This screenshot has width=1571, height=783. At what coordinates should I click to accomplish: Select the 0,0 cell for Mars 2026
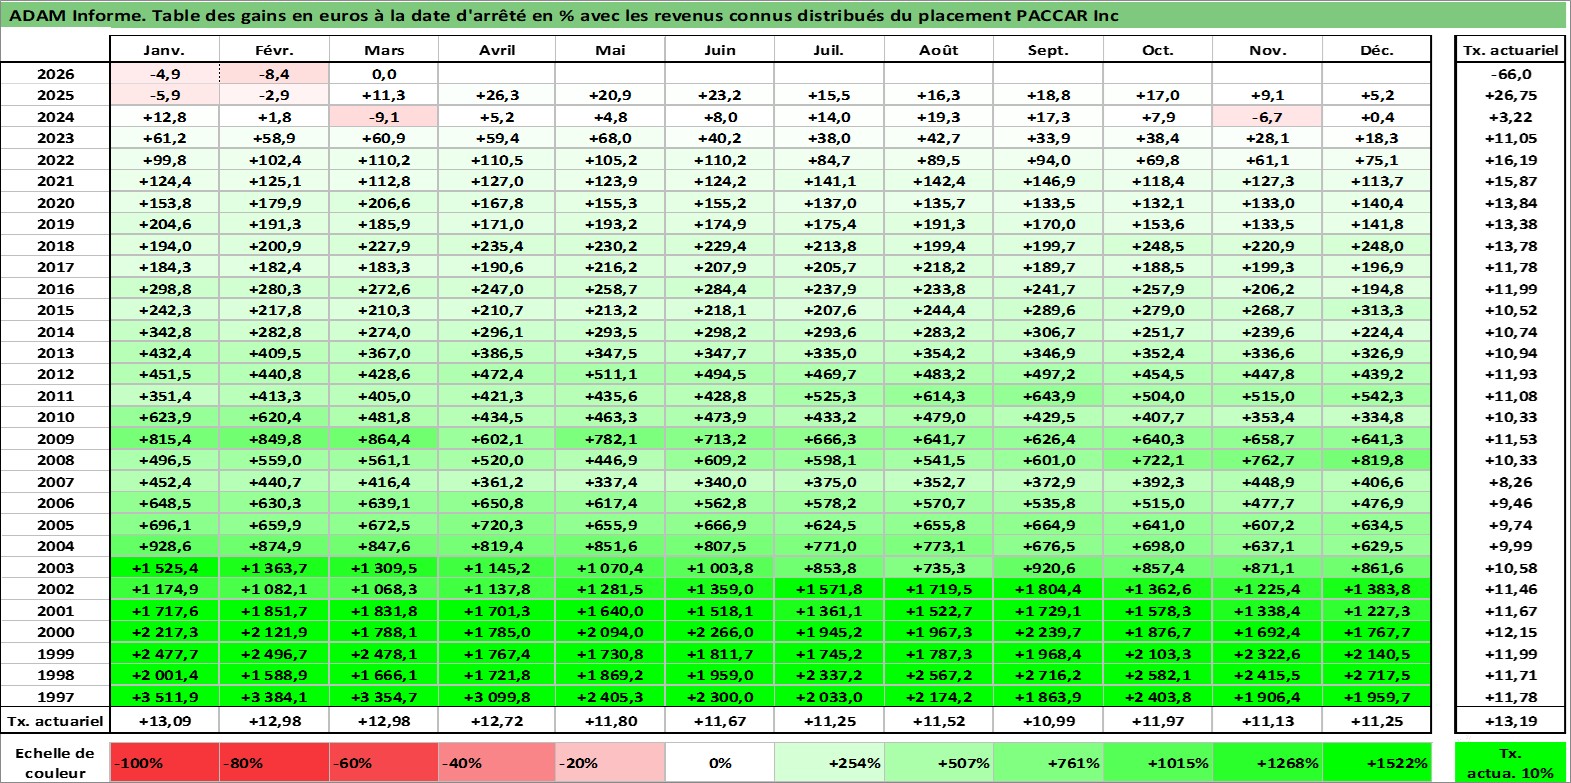click(x=384, y=74)
